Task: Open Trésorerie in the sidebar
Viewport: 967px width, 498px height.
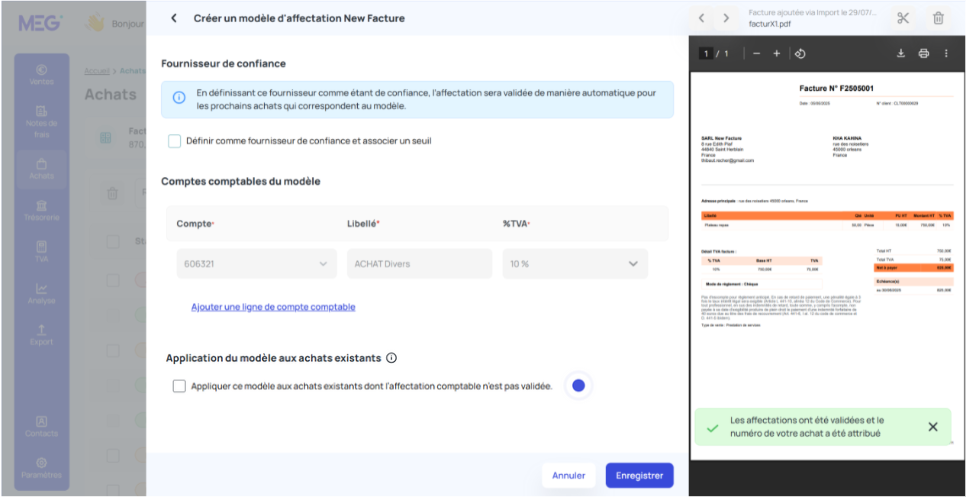Action: point(41,211)
